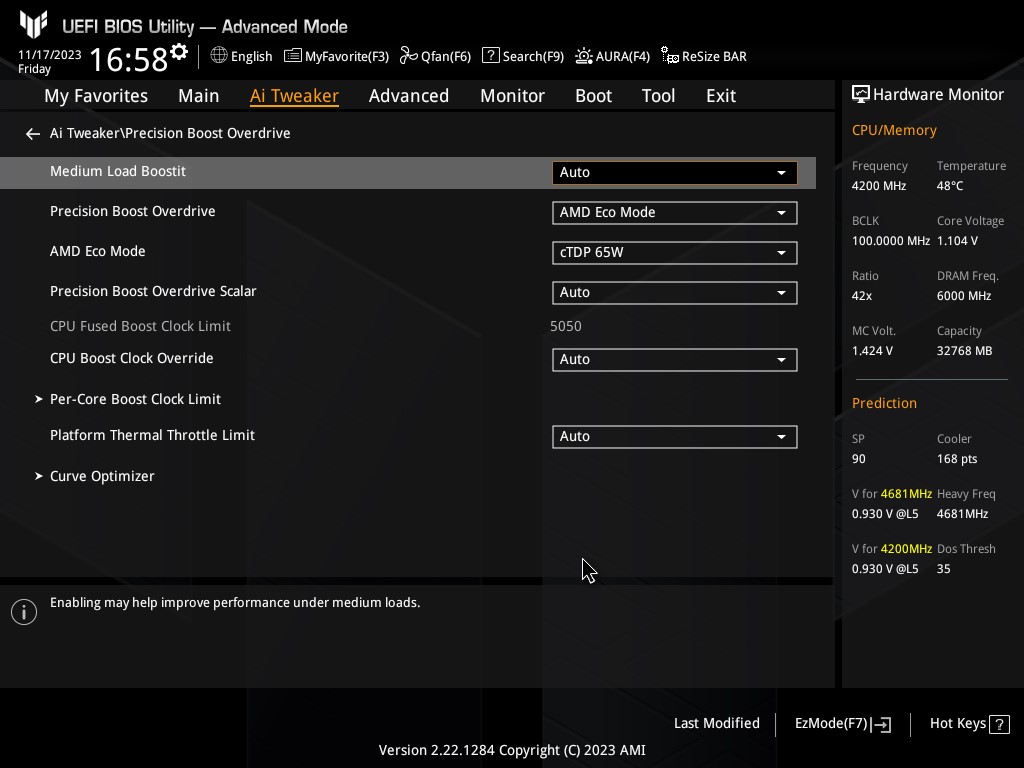Click the 1.104 V core voltage

pyautogui.click(x=957, y=241)
